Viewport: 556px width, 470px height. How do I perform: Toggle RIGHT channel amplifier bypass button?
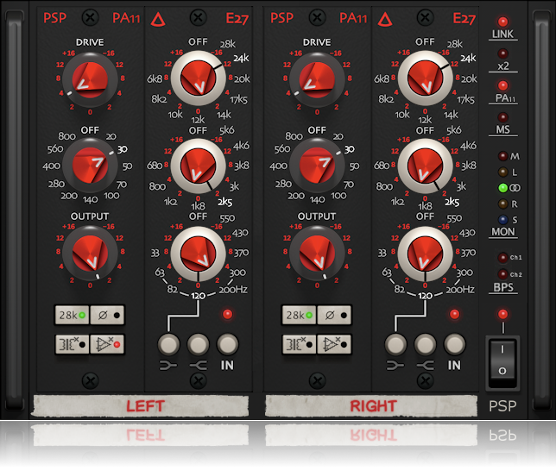click(x=334, y=344)
